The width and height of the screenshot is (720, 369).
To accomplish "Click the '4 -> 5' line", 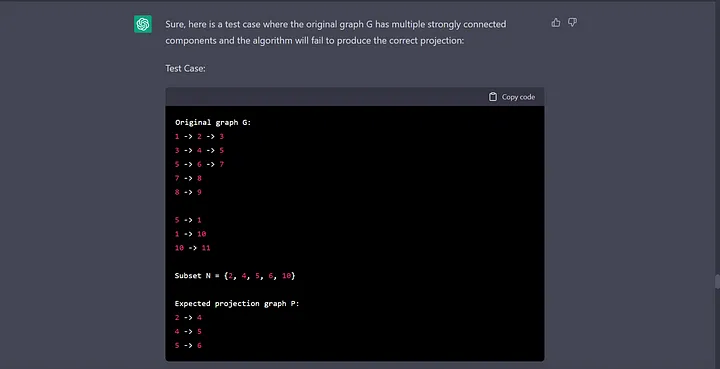I will click(x=188, y=331).
